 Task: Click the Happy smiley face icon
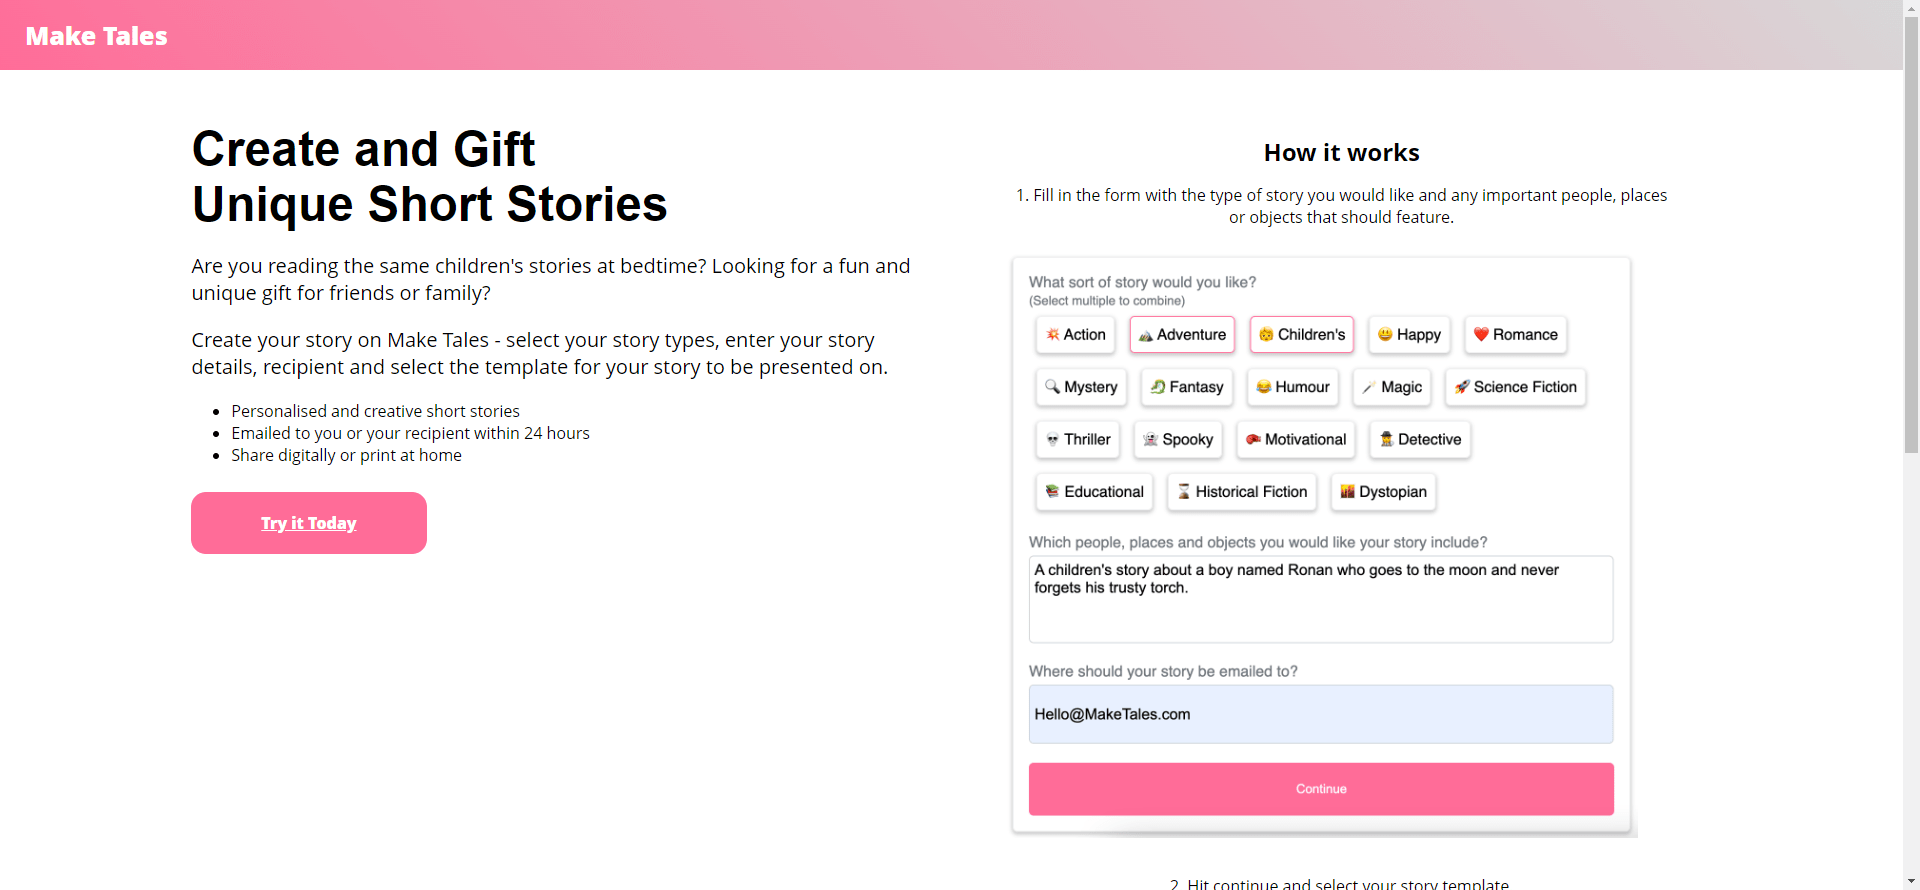1385,335
